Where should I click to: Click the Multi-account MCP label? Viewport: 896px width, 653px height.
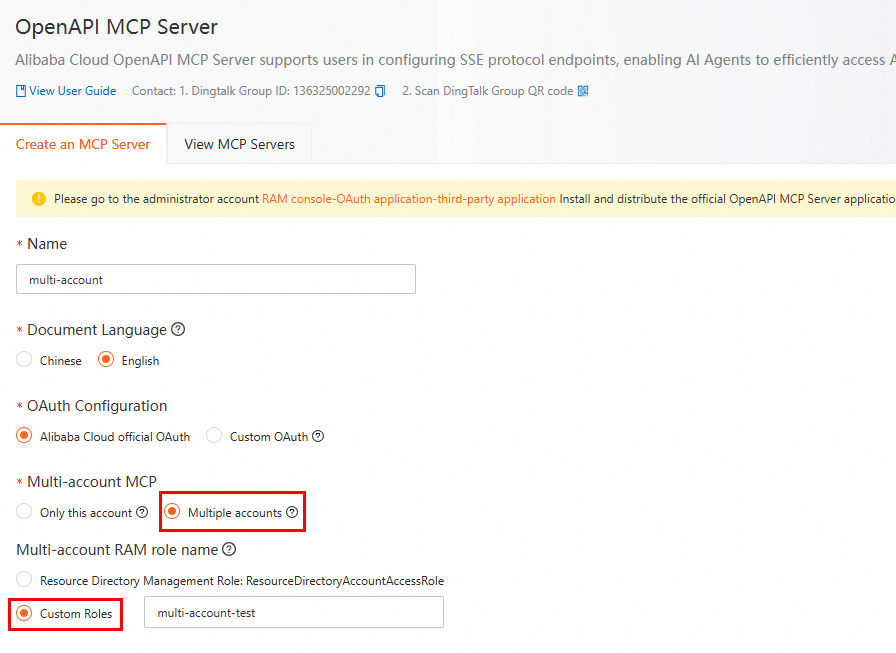[x=92, y=482]
